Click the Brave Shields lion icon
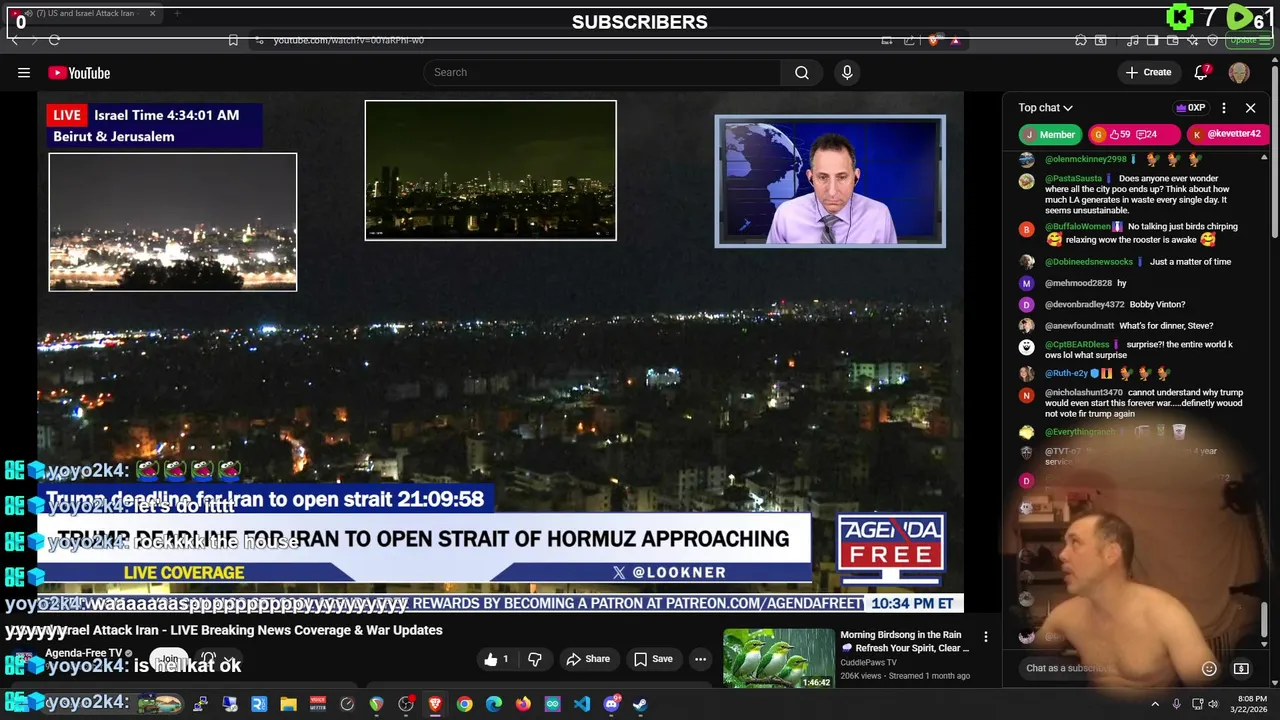This screenshot has width=1280, height=720. pos(934,40)
